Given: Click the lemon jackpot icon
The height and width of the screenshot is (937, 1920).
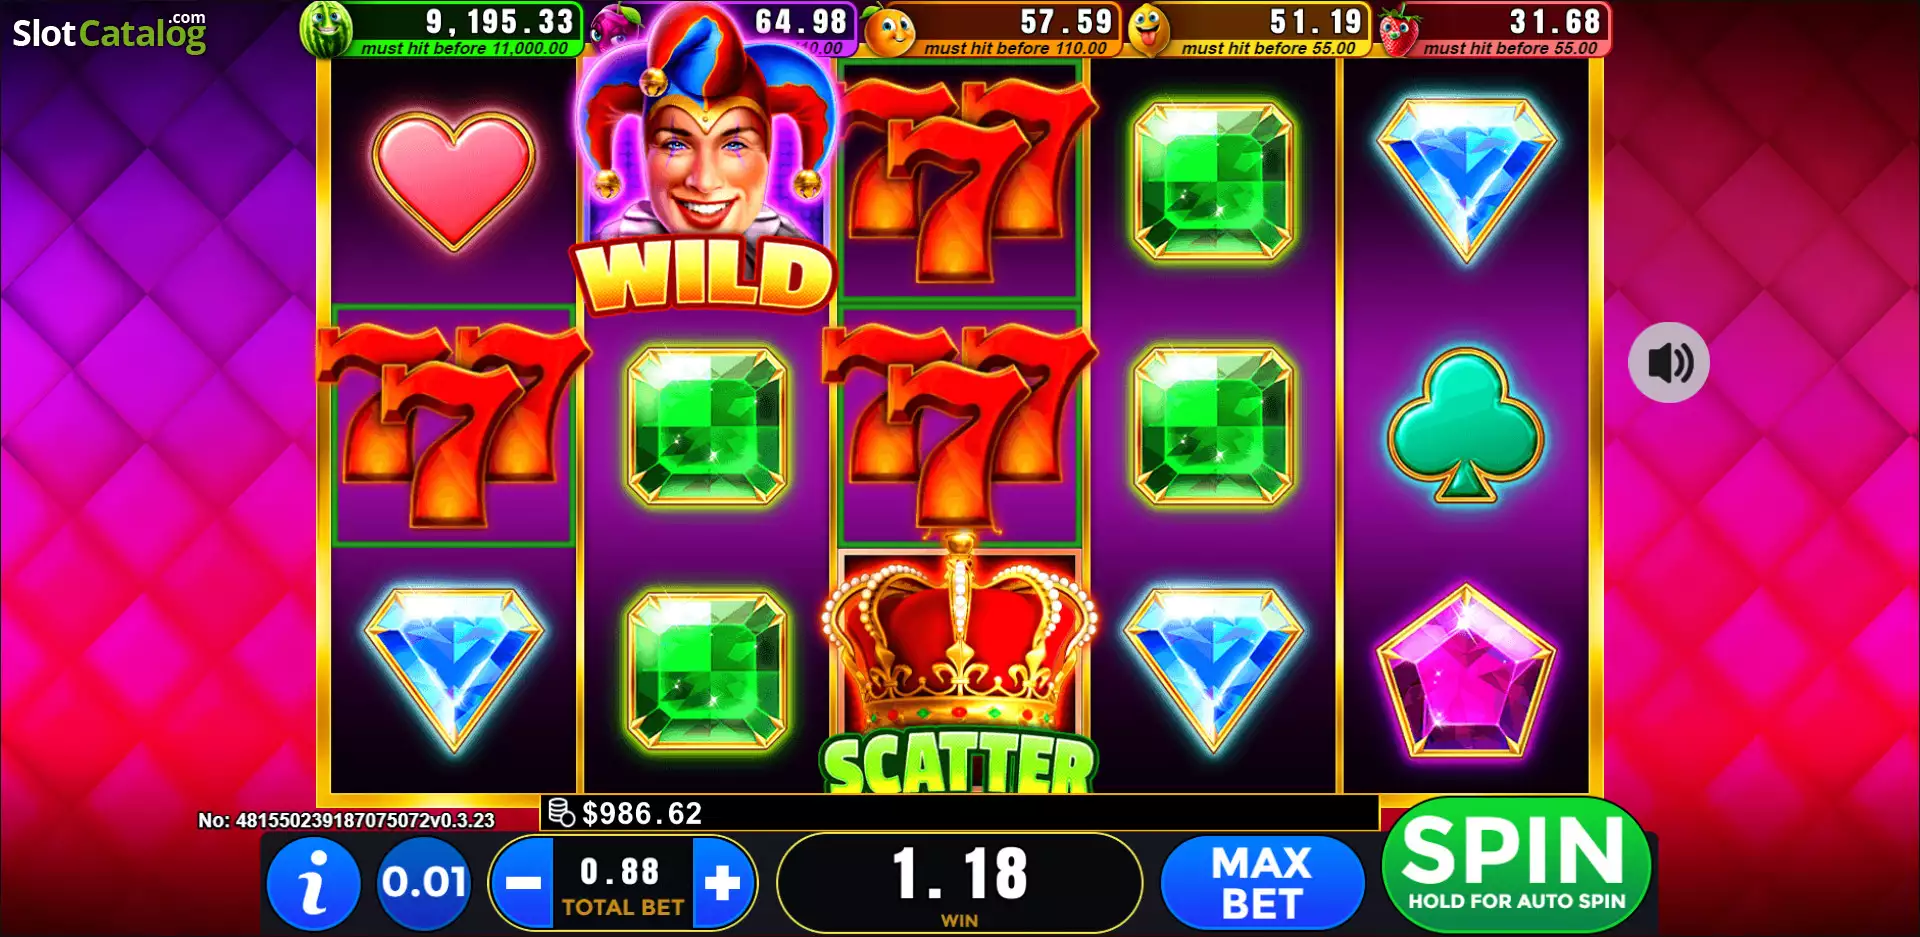Looking at the screenshot, I should click(x=1148, y=29).
